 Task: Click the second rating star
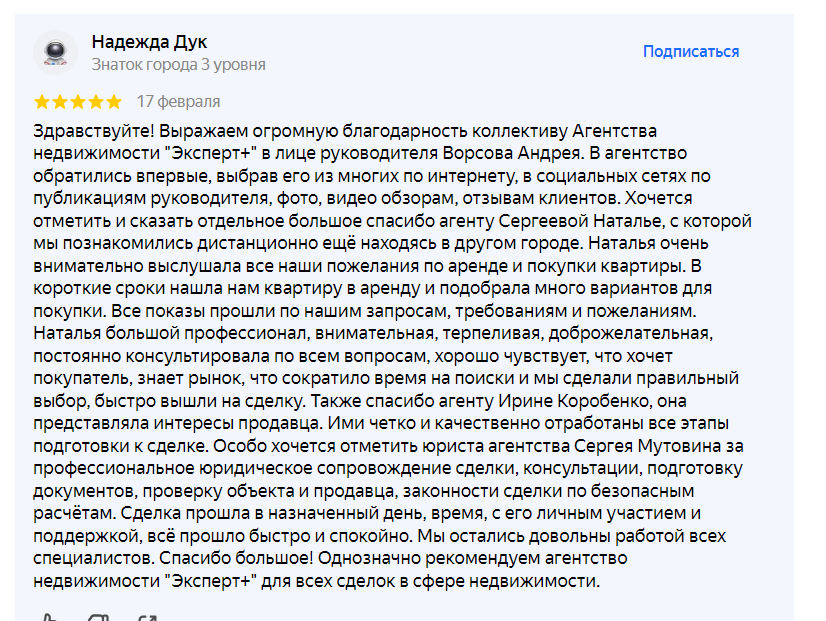click(60, 102)
